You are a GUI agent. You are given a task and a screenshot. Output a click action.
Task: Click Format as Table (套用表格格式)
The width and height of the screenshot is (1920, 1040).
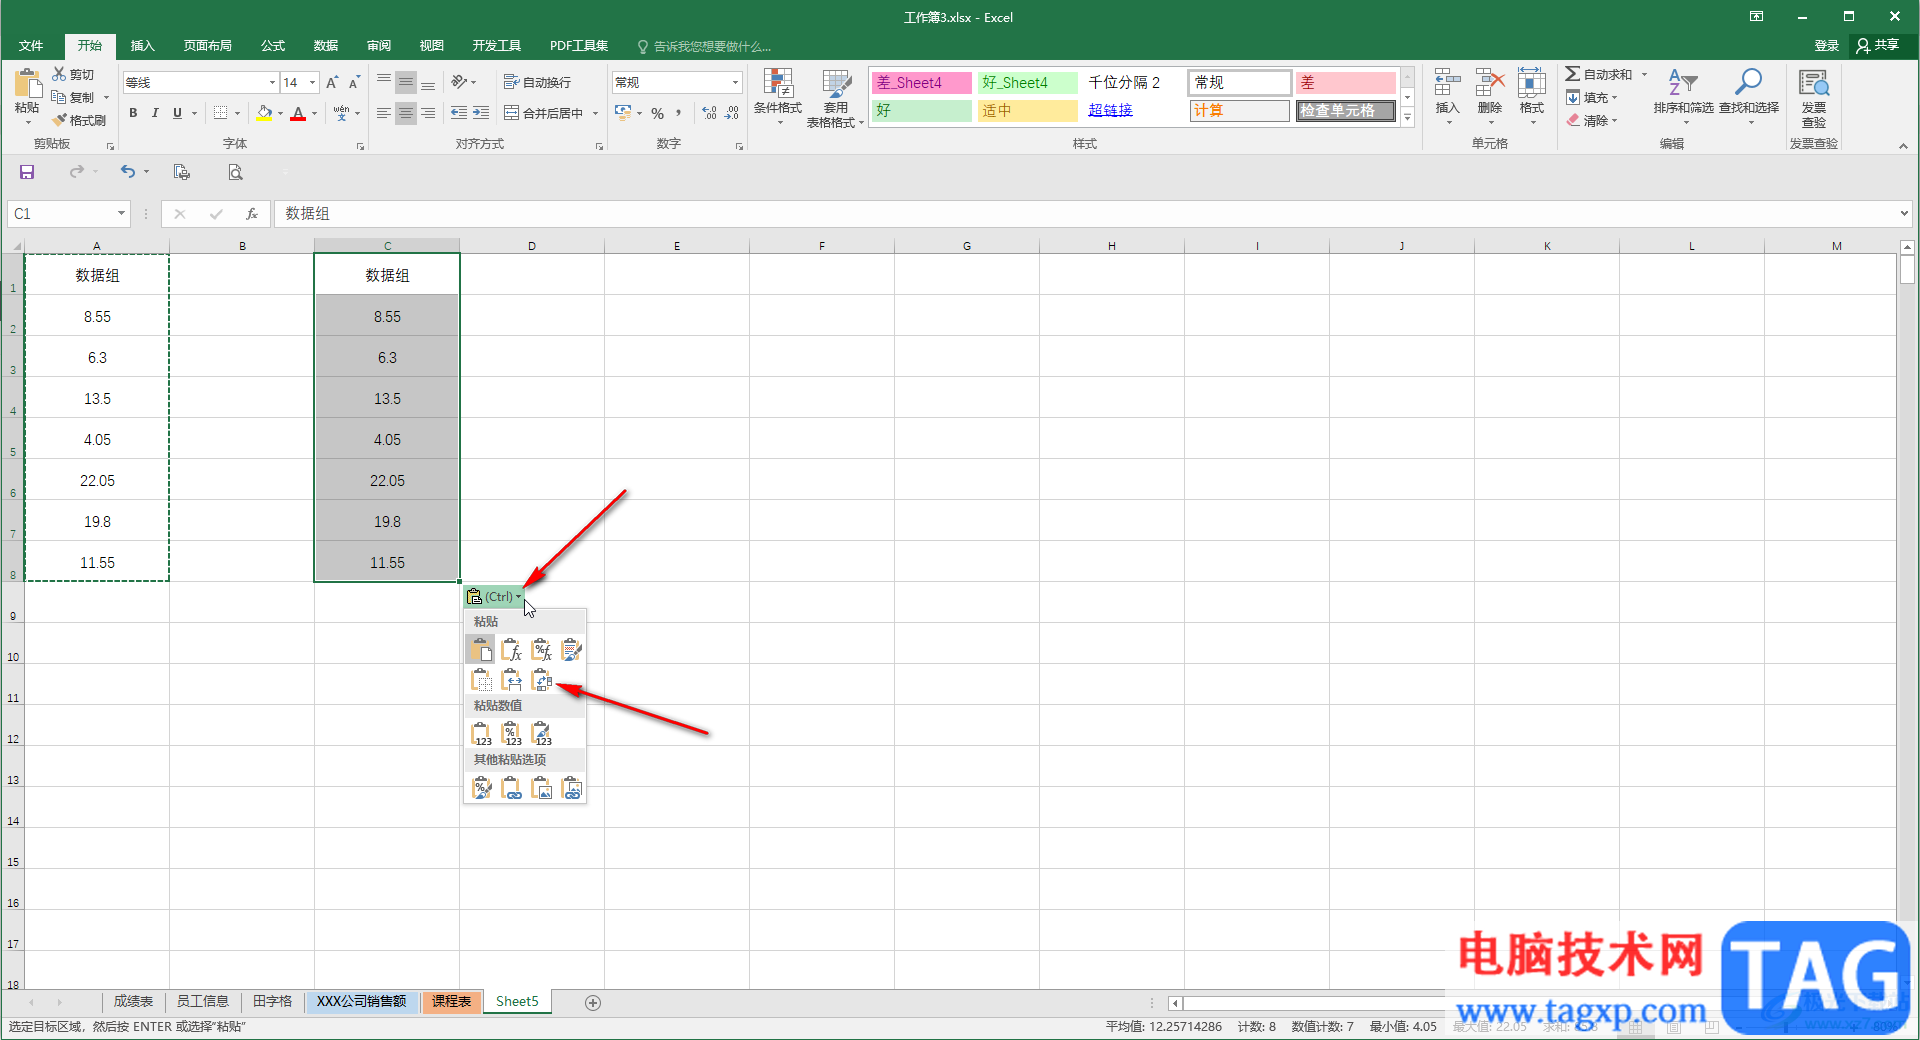835,98
